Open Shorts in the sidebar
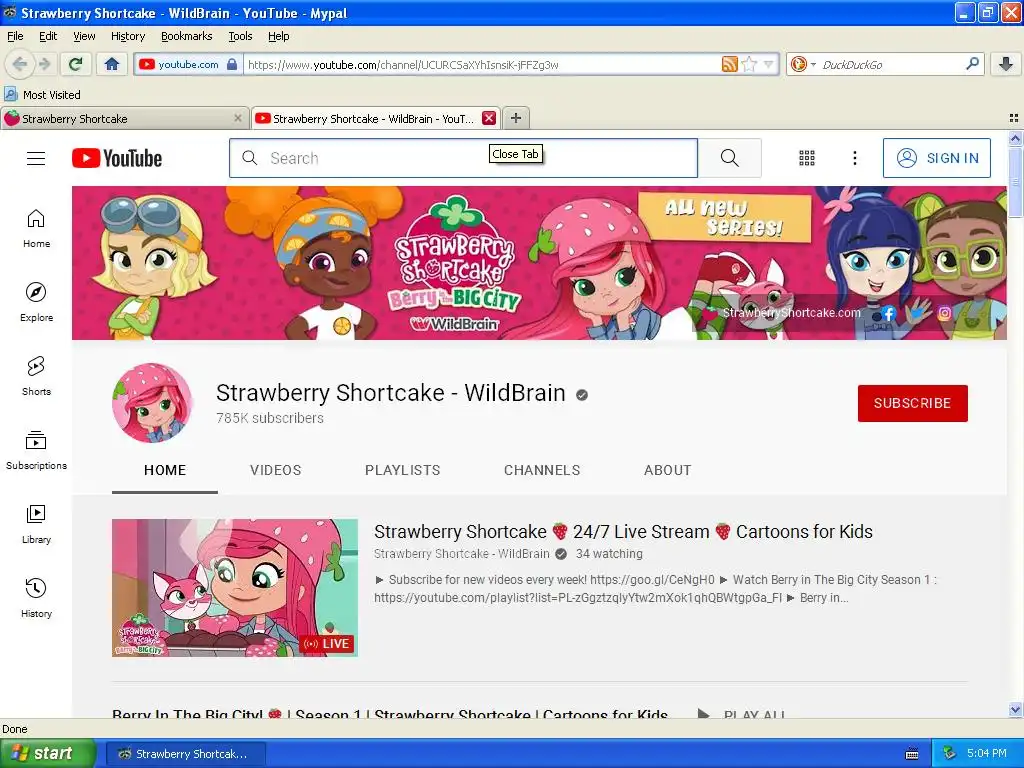Viewport: 1024px width, 768px height. click(x=37, y=376)
